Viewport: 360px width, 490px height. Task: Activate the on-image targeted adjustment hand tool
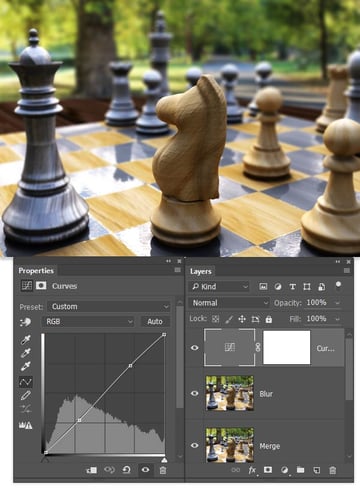26,322
